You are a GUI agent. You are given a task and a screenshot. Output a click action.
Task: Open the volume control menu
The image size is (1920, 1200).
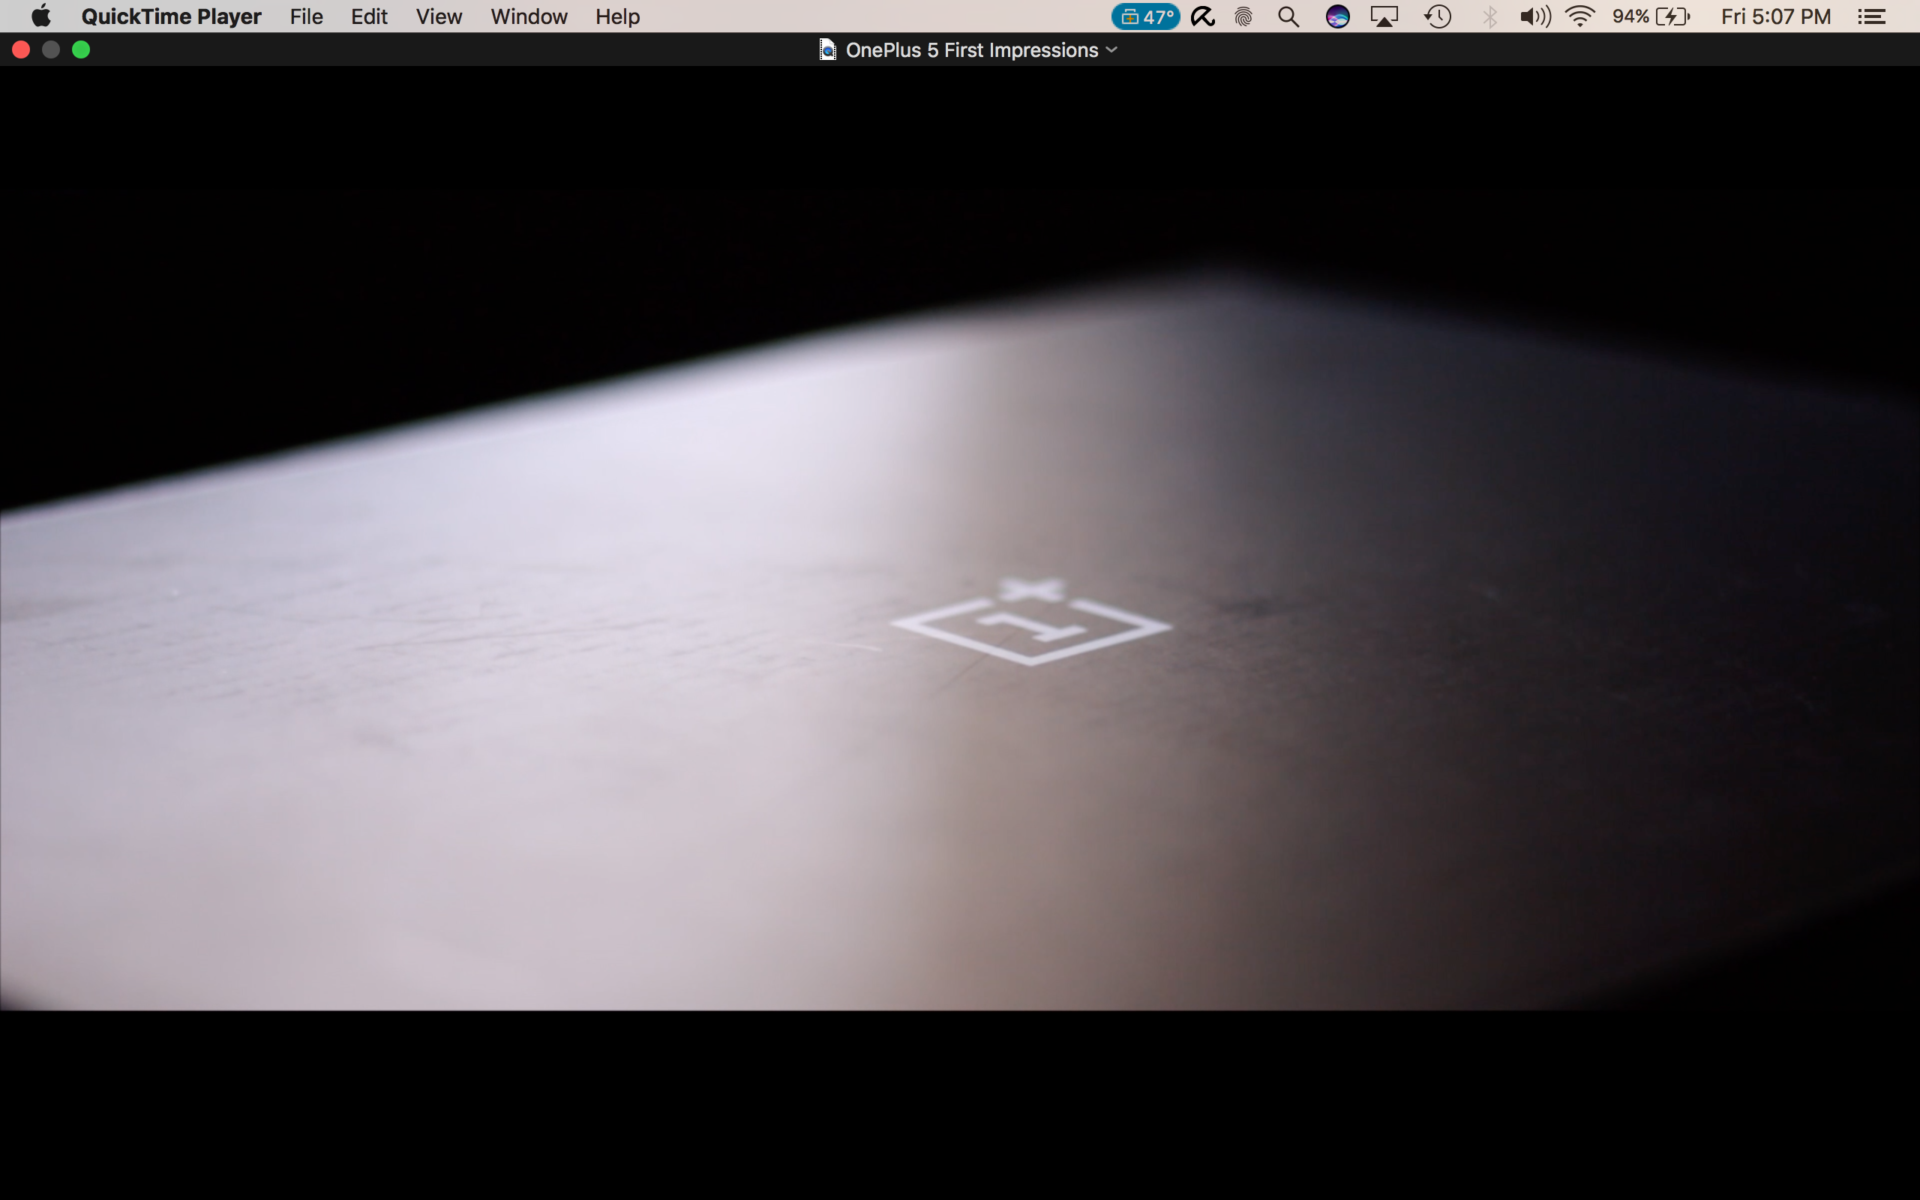[1535, 16]
